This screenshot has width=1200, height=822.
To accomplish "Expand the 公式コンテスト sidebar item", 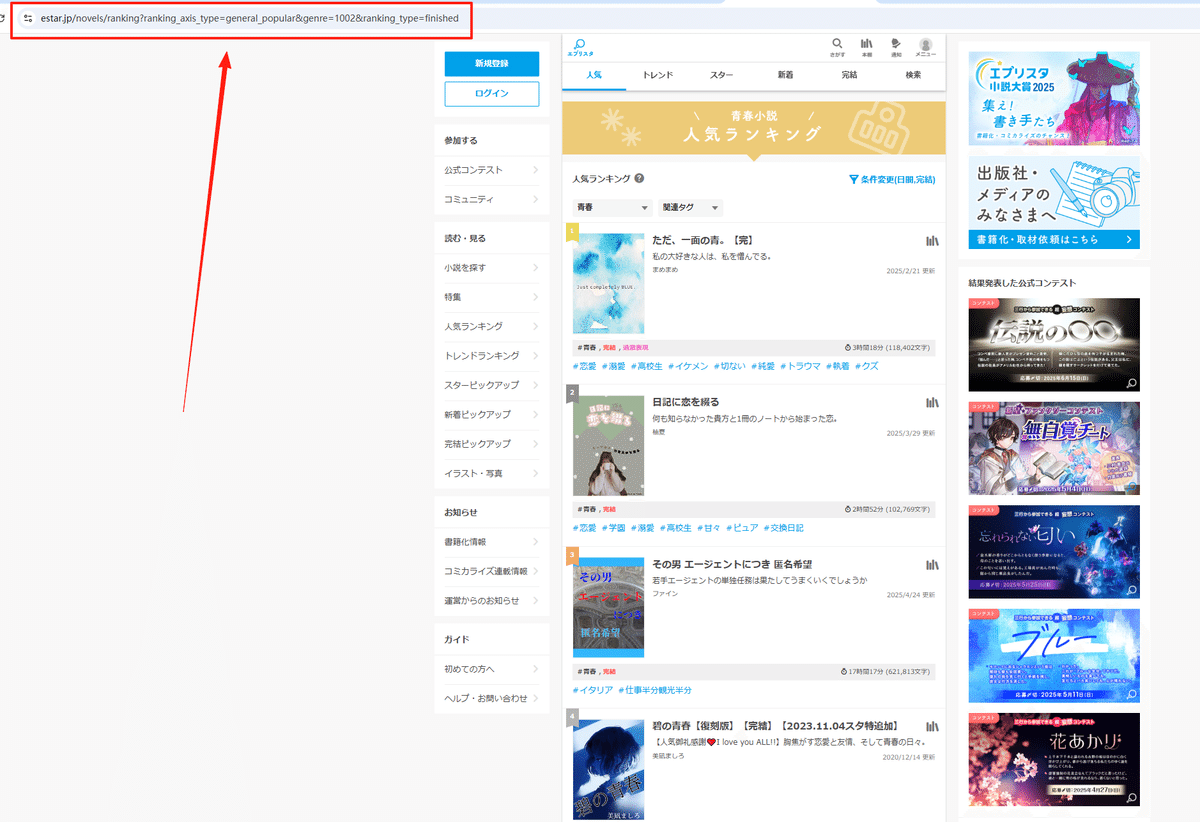I will click(x=492, y=171).
